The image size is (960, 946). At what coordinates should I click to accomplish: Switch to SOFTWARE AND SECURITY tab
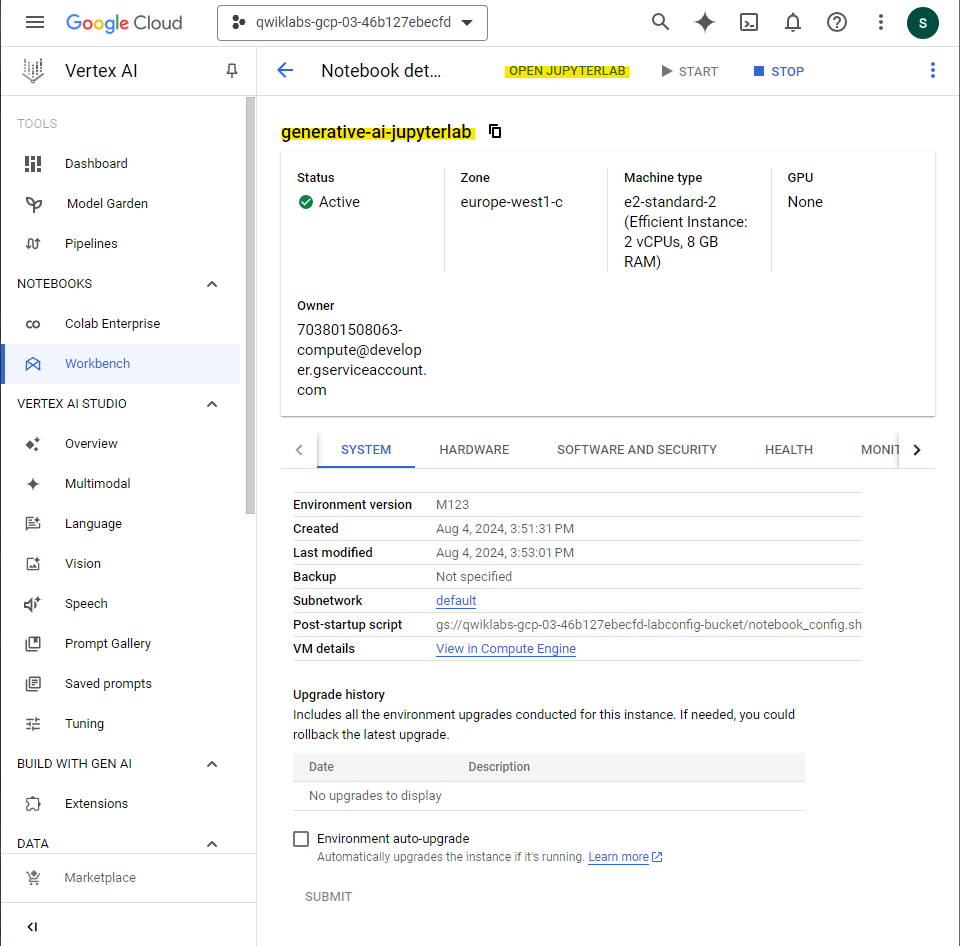coord(637,450)
